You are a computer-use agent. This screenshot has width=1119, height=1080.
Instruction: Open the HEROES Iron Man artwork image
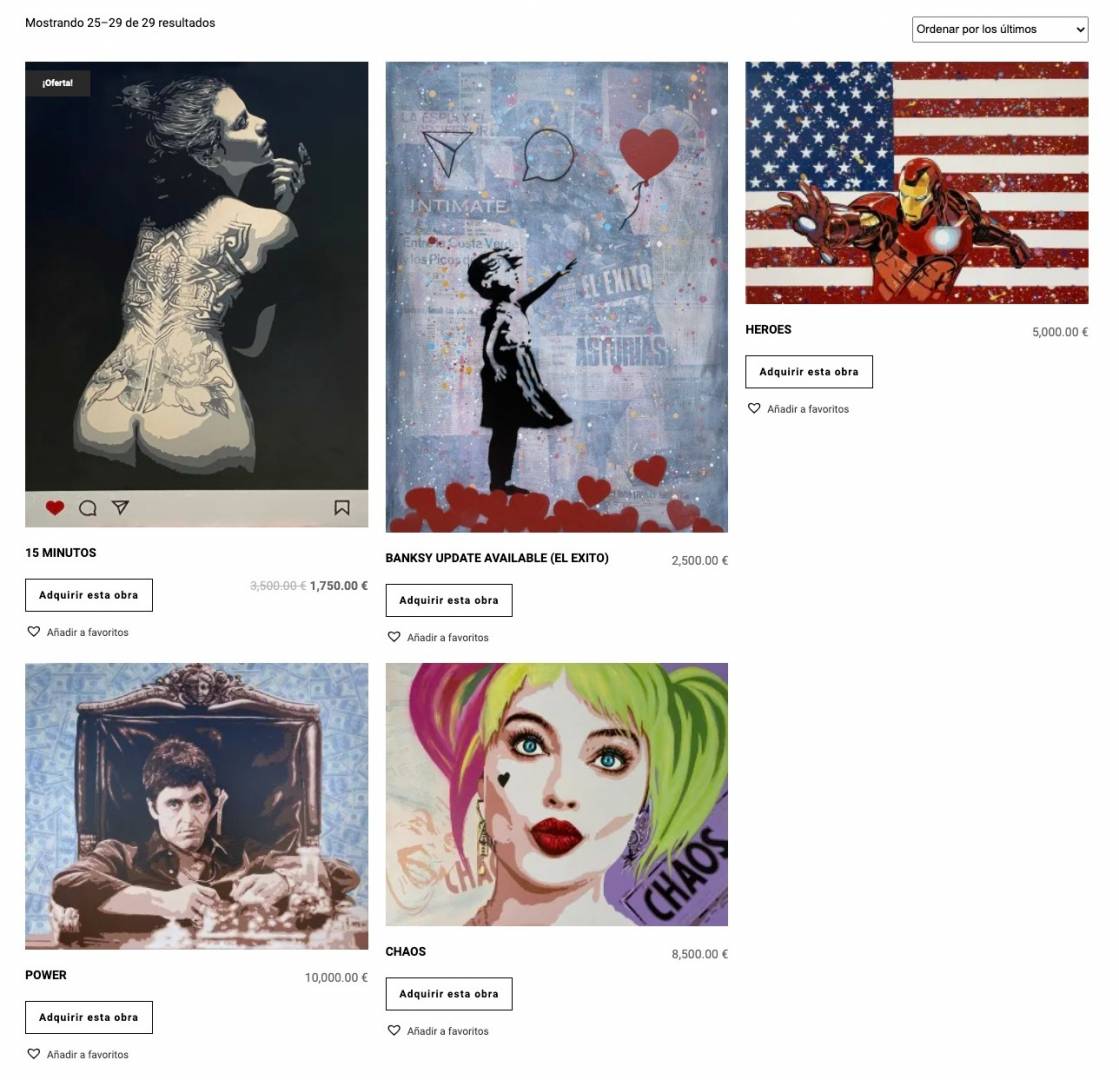(916, 183)
